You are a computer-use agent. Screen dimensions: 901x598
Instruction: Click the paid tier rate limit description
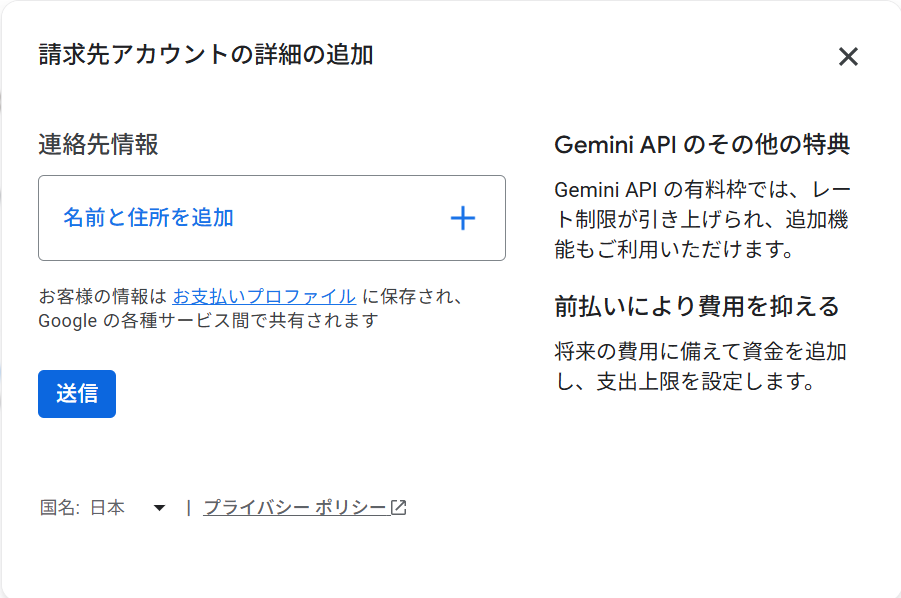[x=702, y=219]
